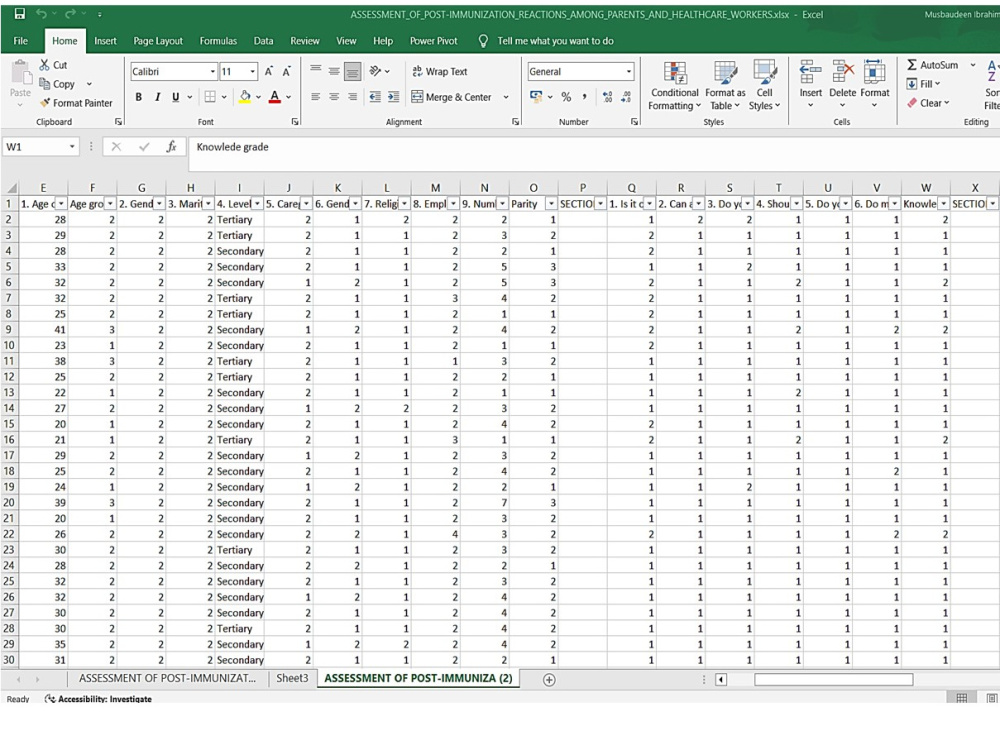Click Decrease Decimal icon

pos(626,97)
